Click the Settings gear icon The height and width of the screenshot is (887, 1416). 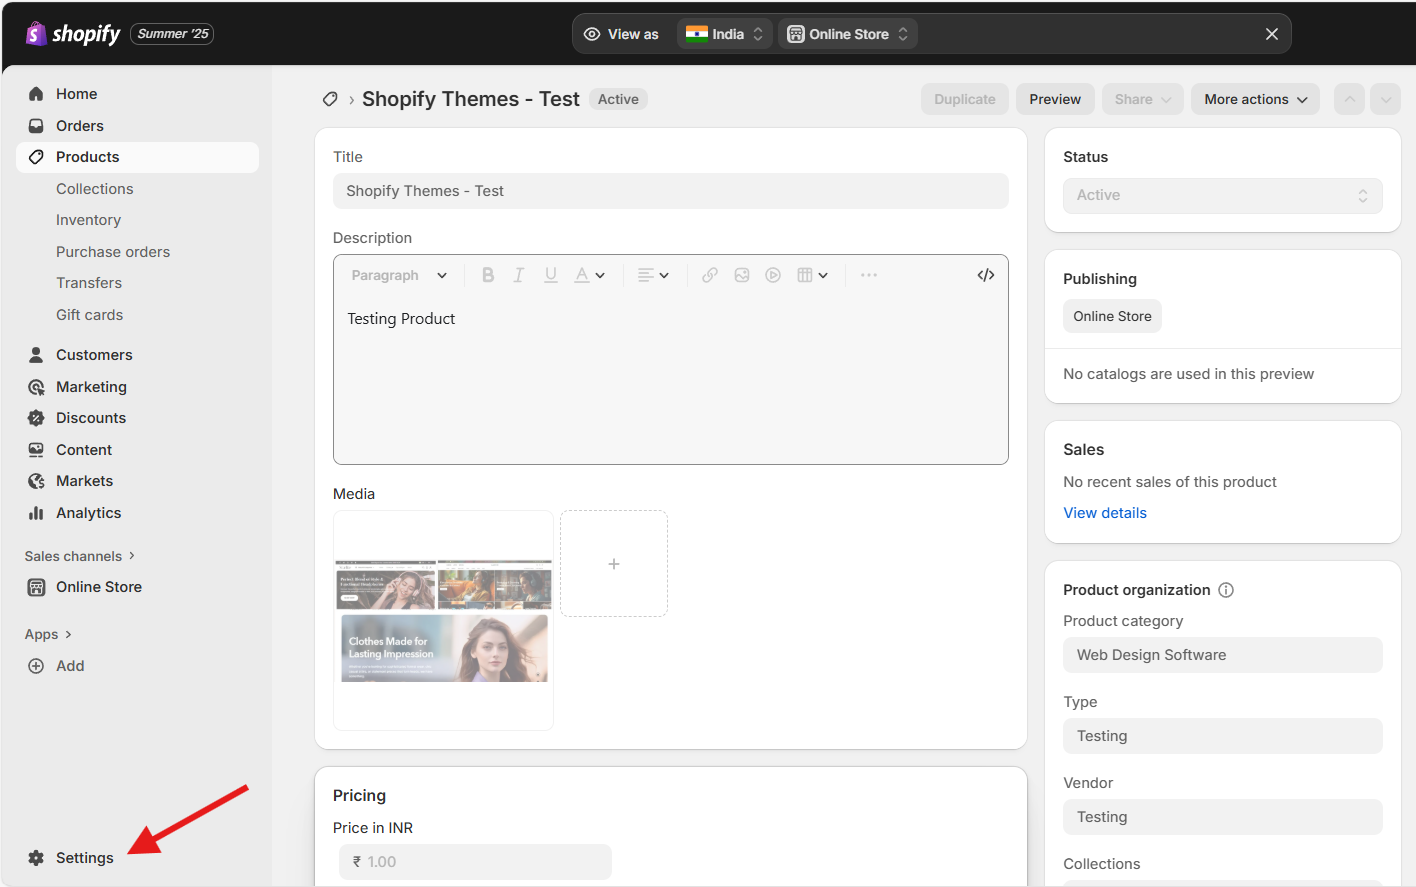[x=36, y=858]
